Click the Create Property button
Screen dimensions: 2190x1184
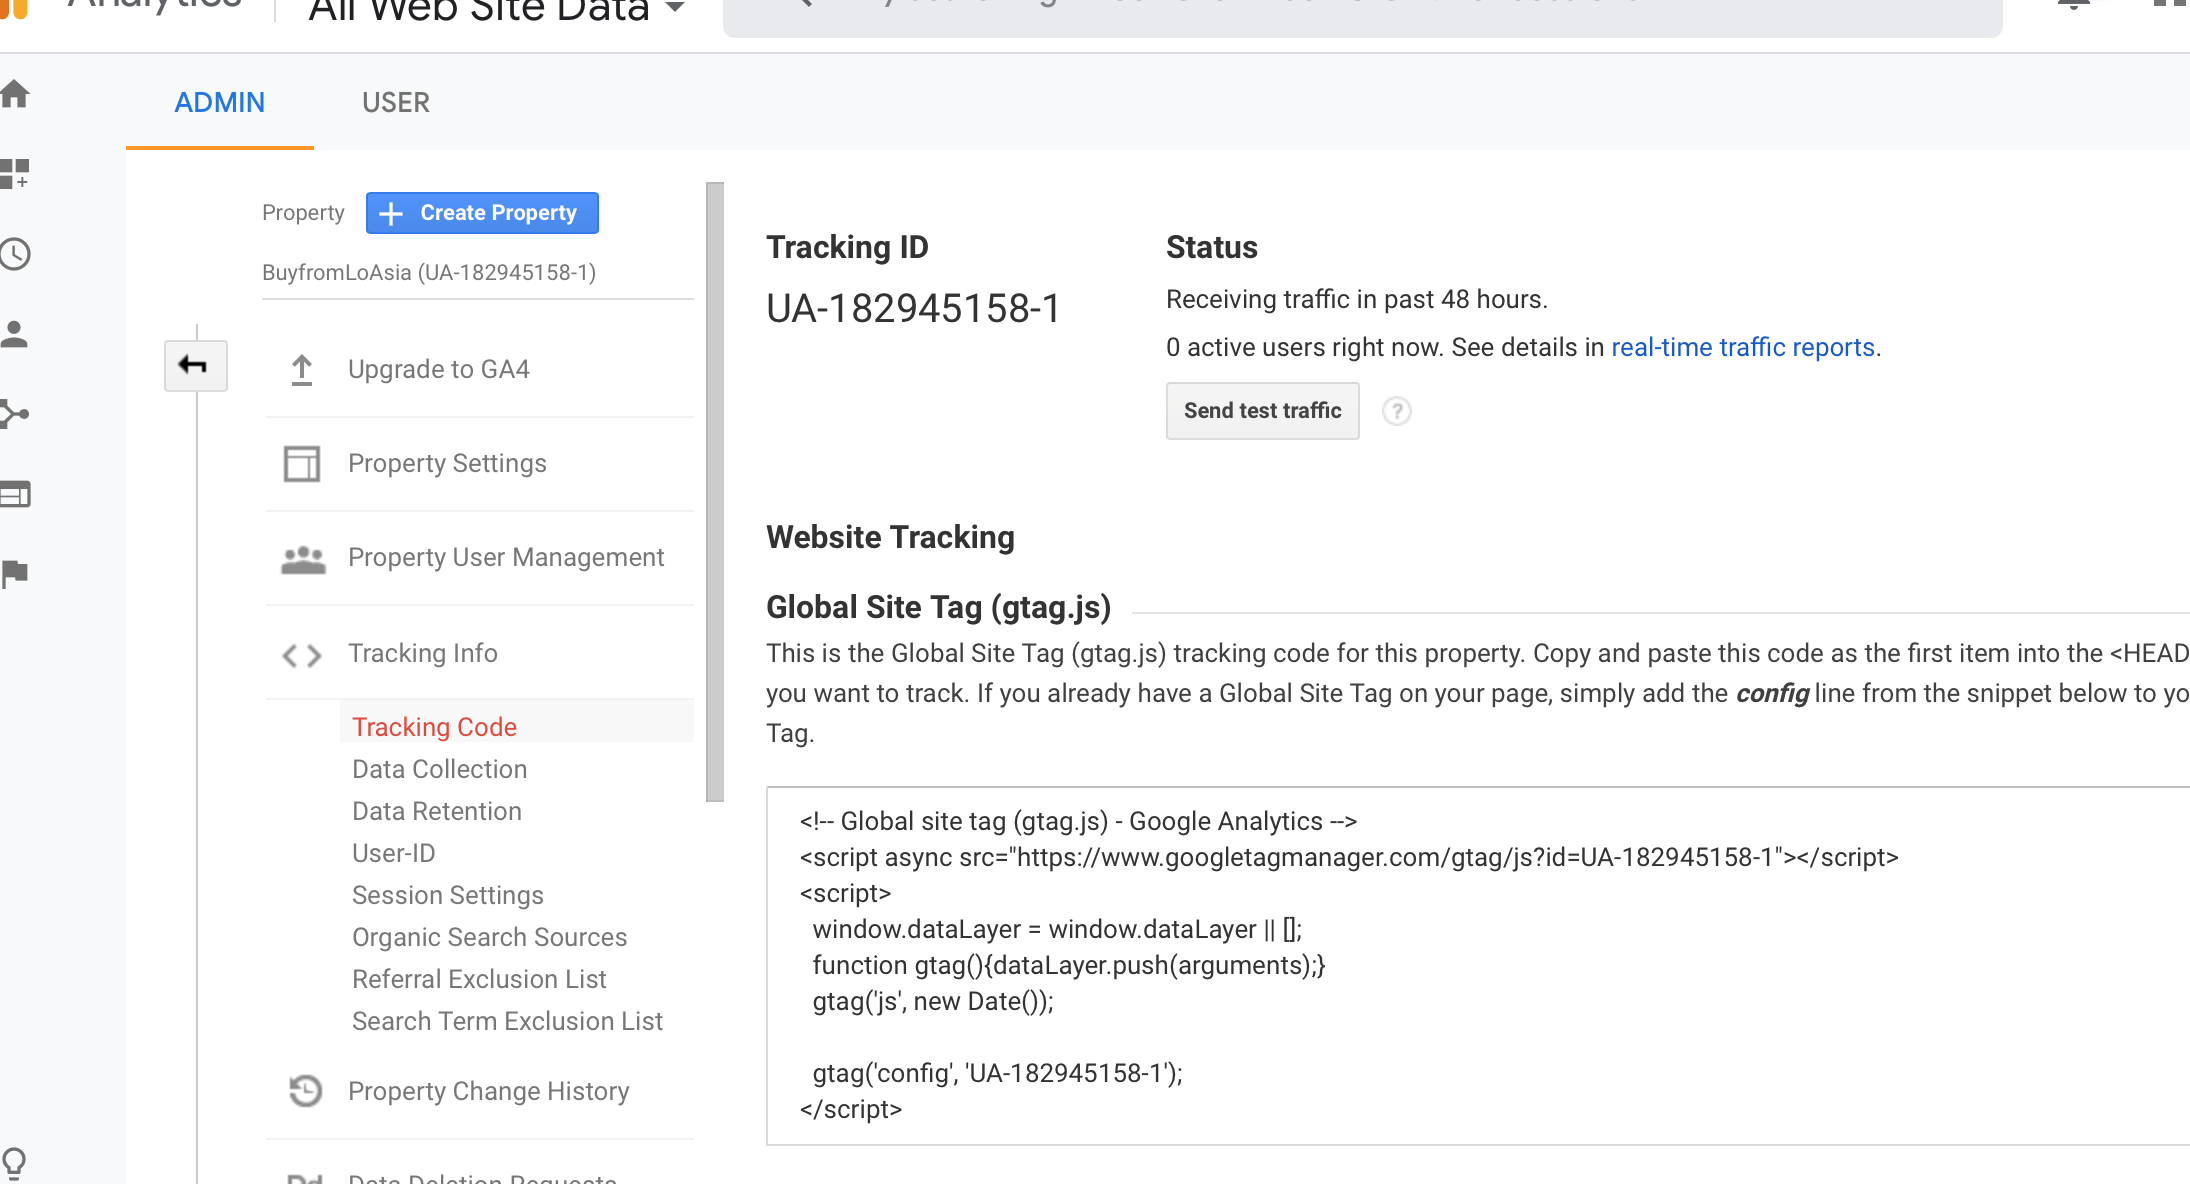coord(482,213)
